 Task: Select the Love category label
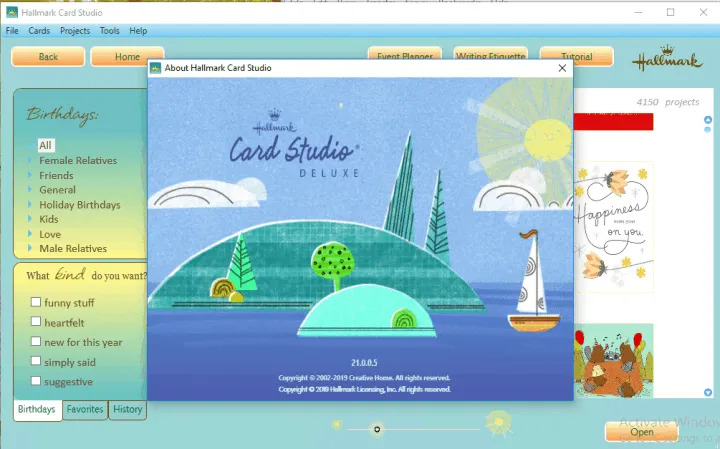pos(50,234)
